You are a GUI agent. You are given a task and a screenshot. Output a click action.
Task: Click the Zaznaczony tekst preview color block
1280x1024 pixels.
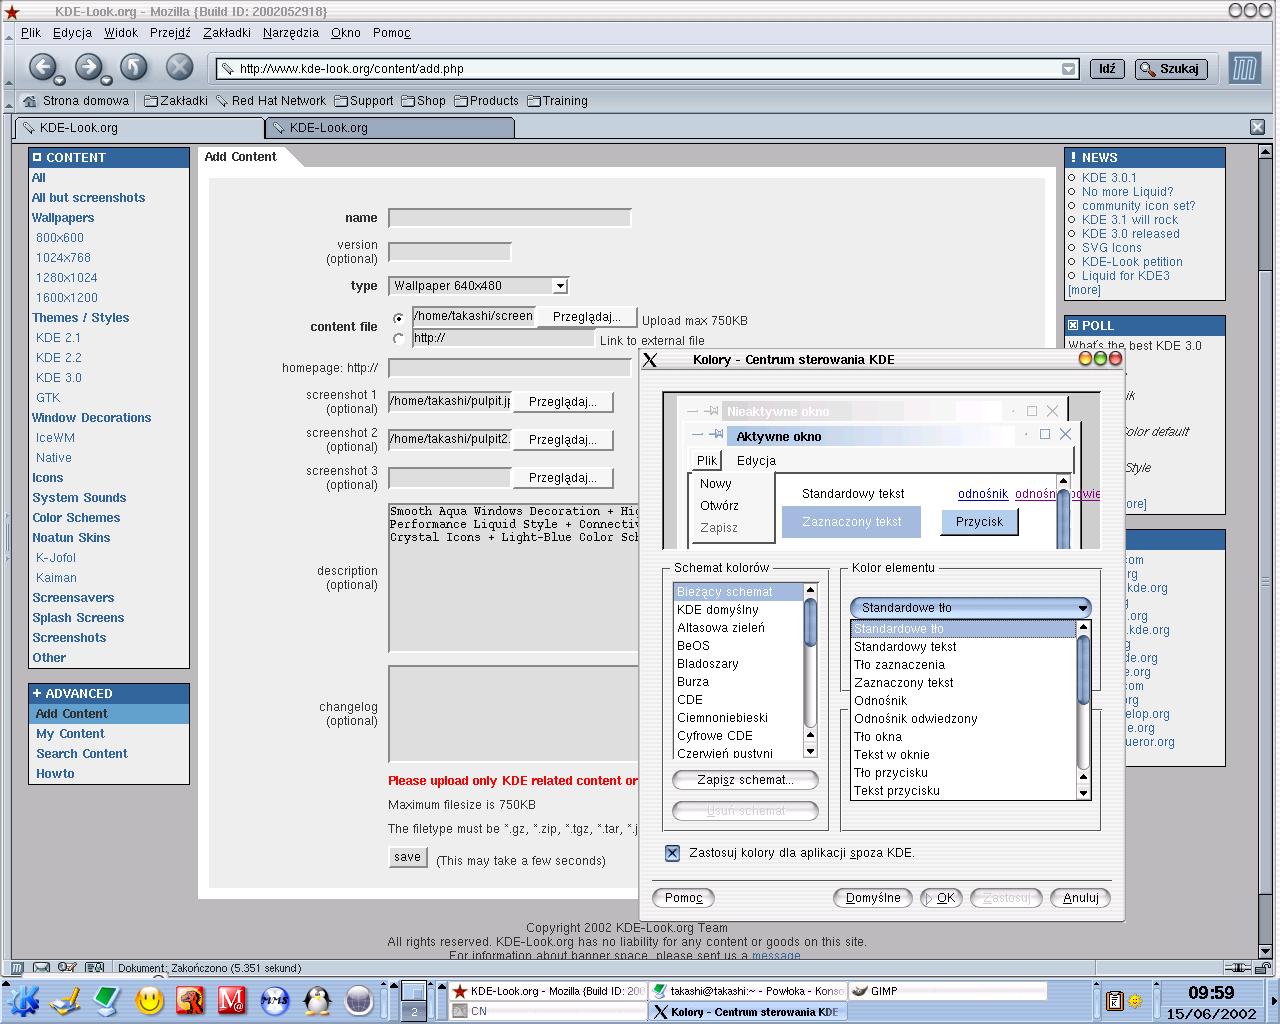tap(851, 522)
